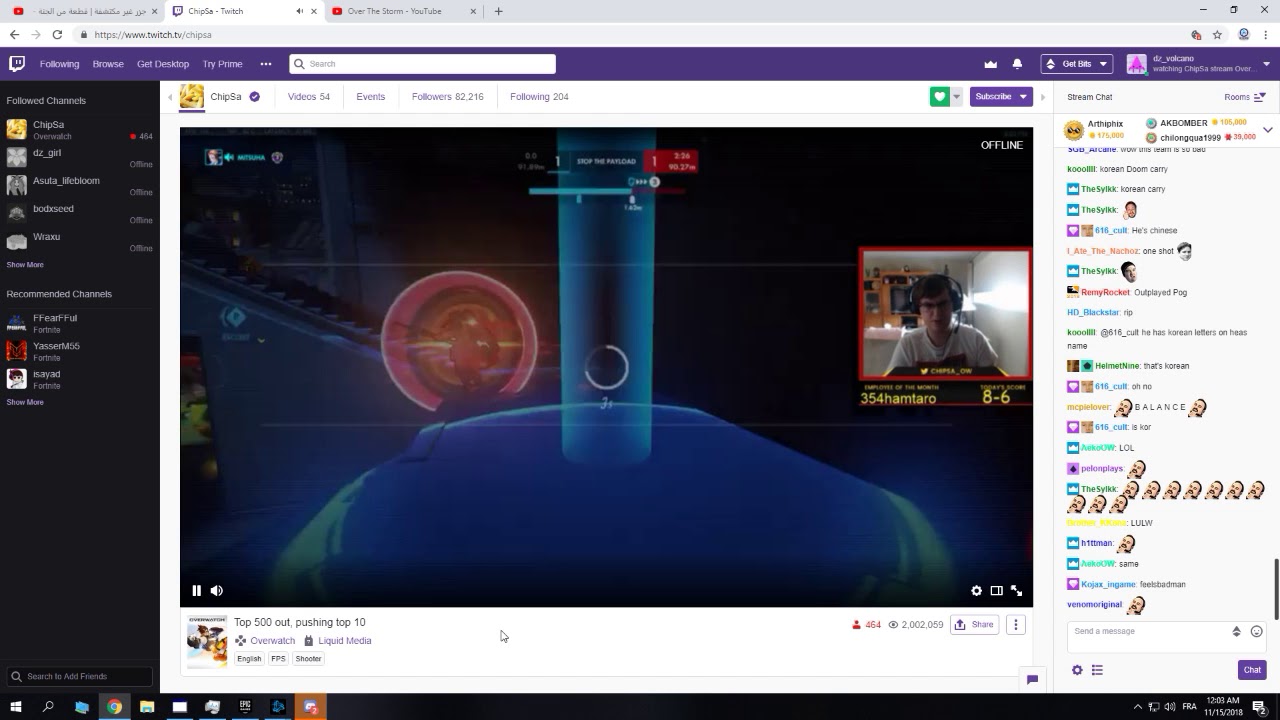Show more recommended channels

[x=25, y=402]
